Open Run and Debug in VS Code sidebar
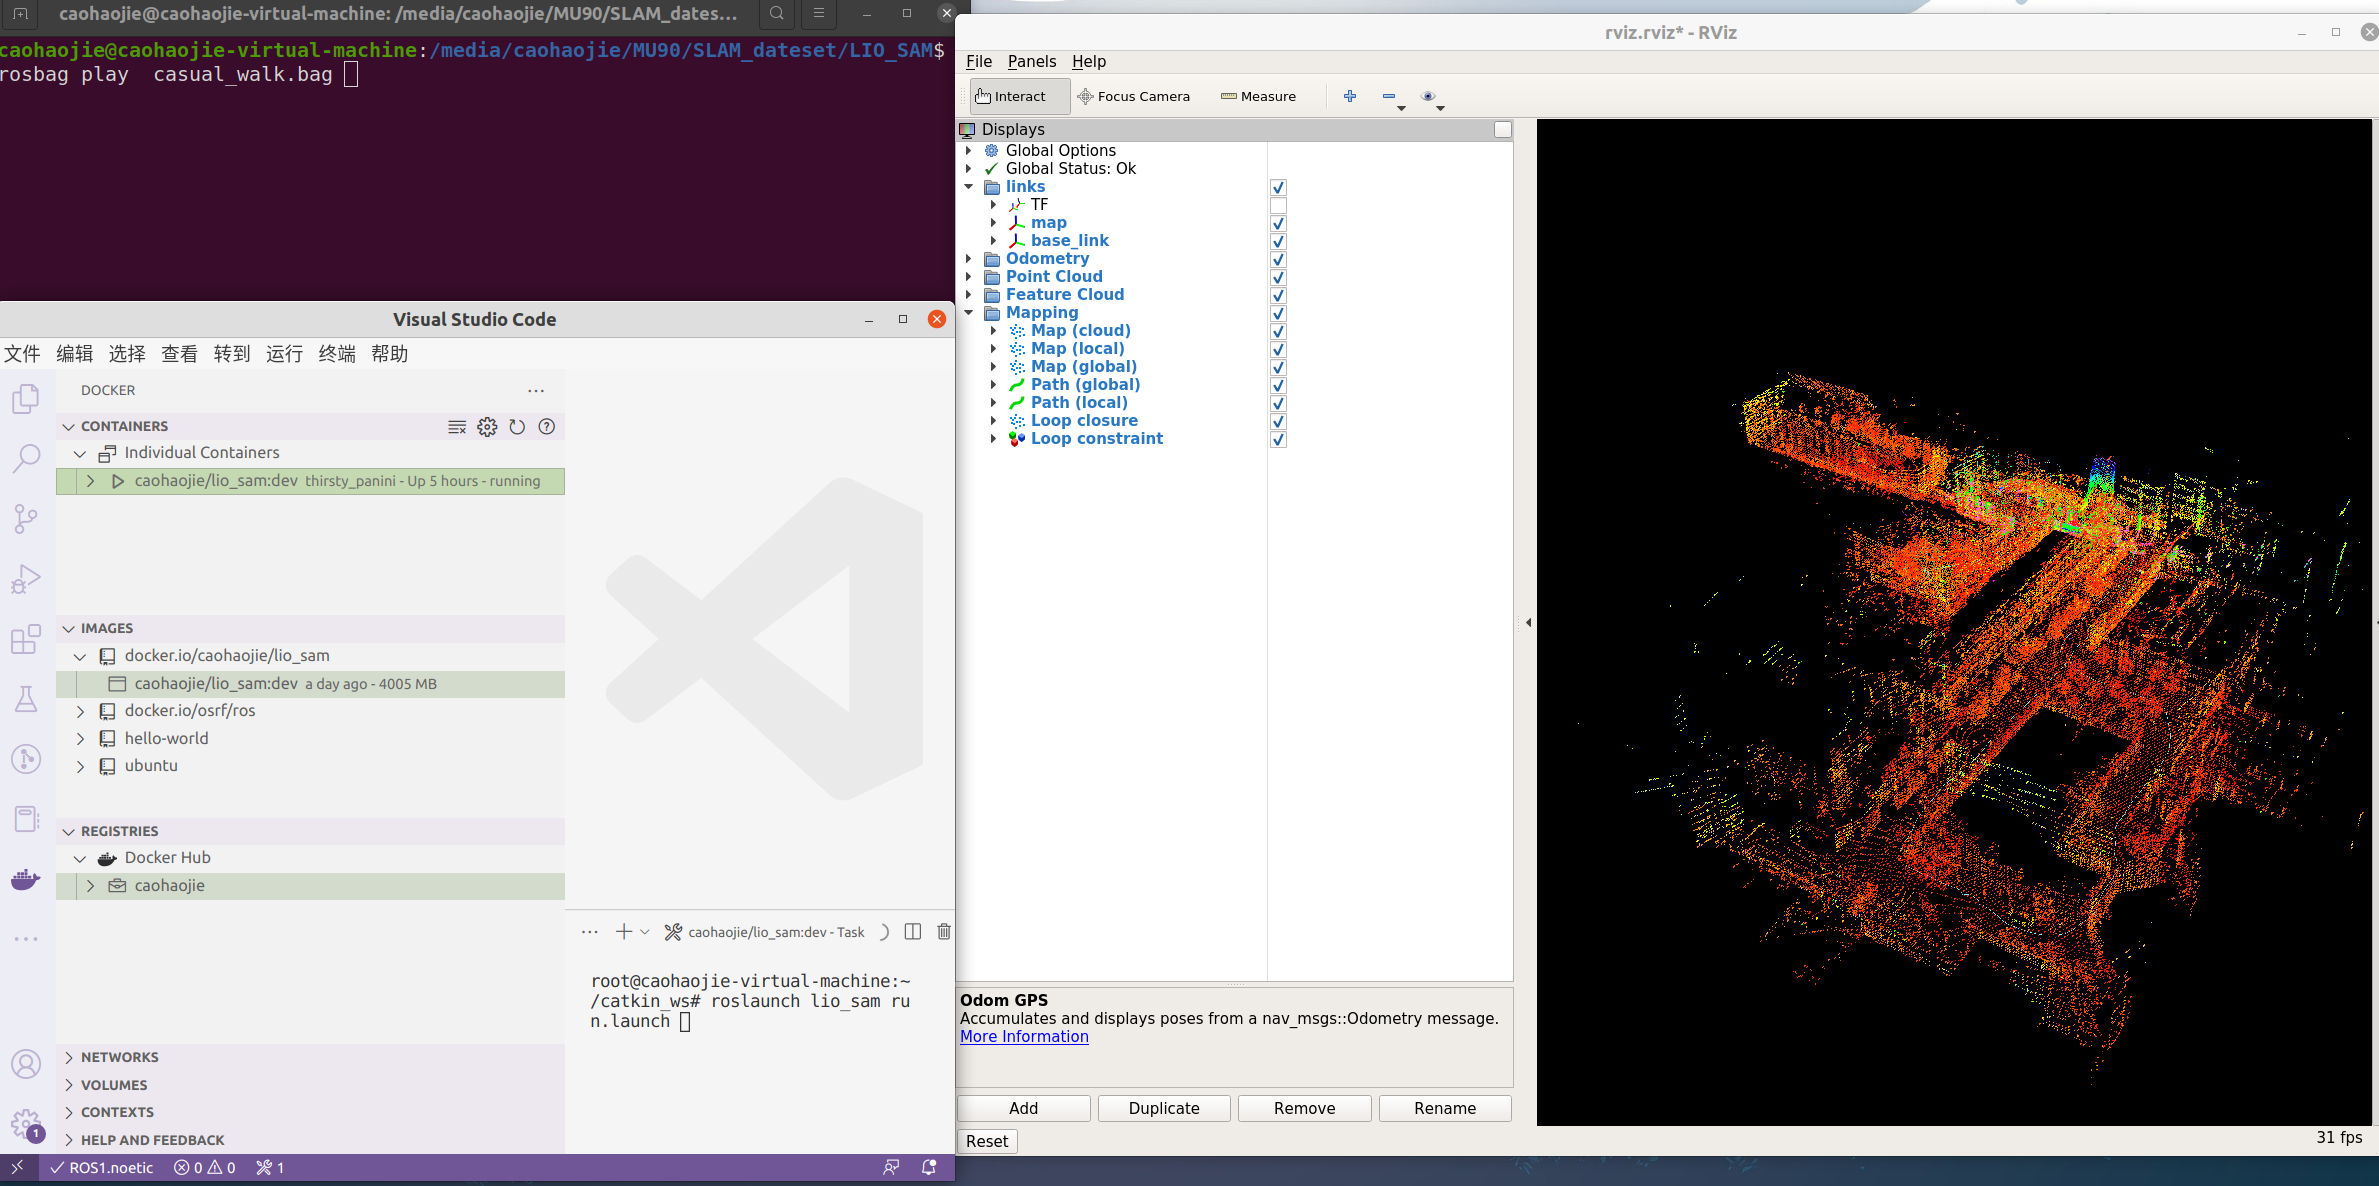The image size is (2379, 1186). click(26, 578)
